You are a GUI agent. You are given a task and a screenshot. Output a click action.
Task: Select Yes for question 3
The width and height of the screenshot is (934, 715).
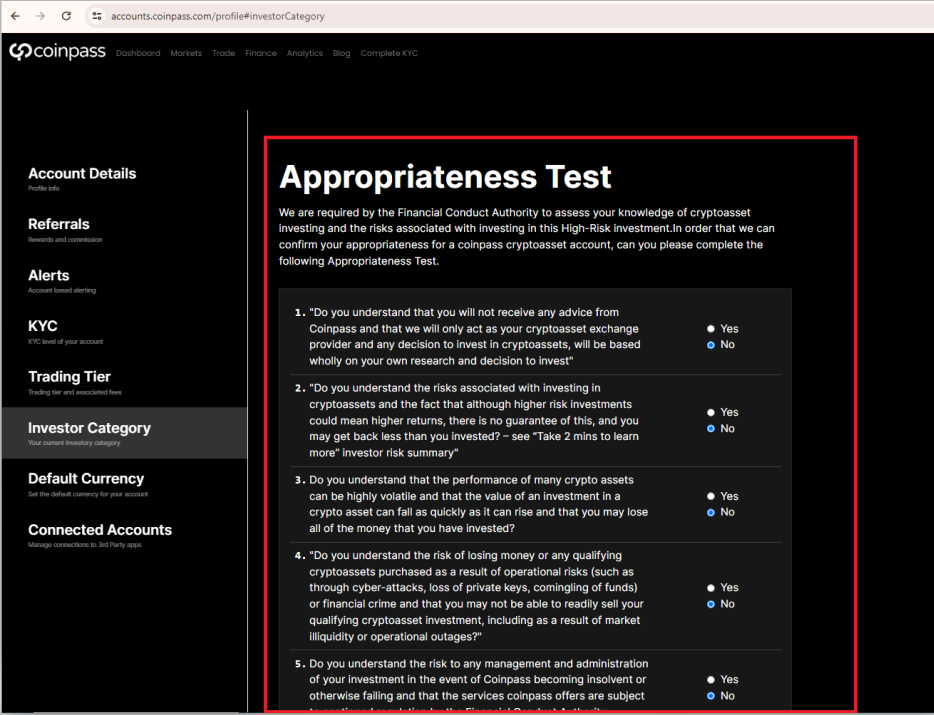click(711, 496)
